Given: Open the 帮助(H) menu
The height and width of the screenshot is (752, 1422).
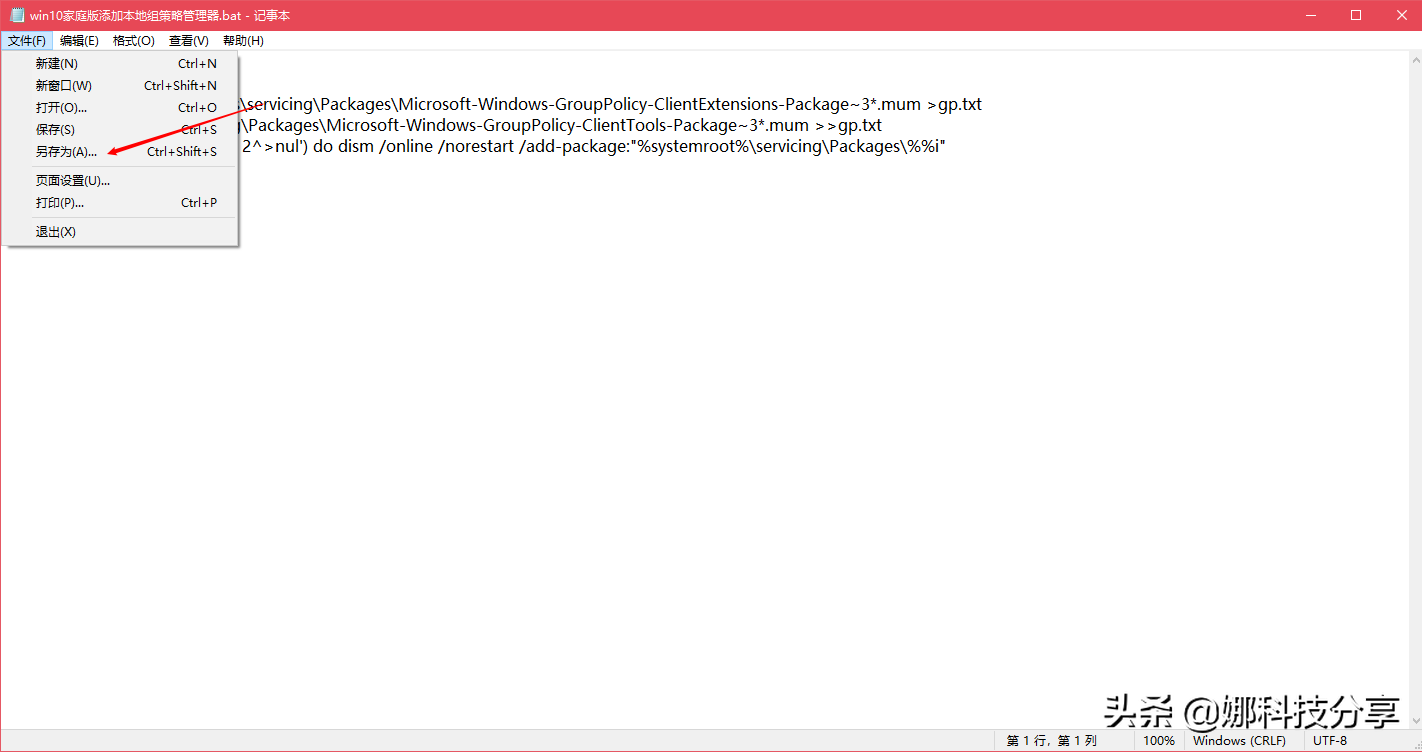Looking at the screenshot, I should click(243, 41).
